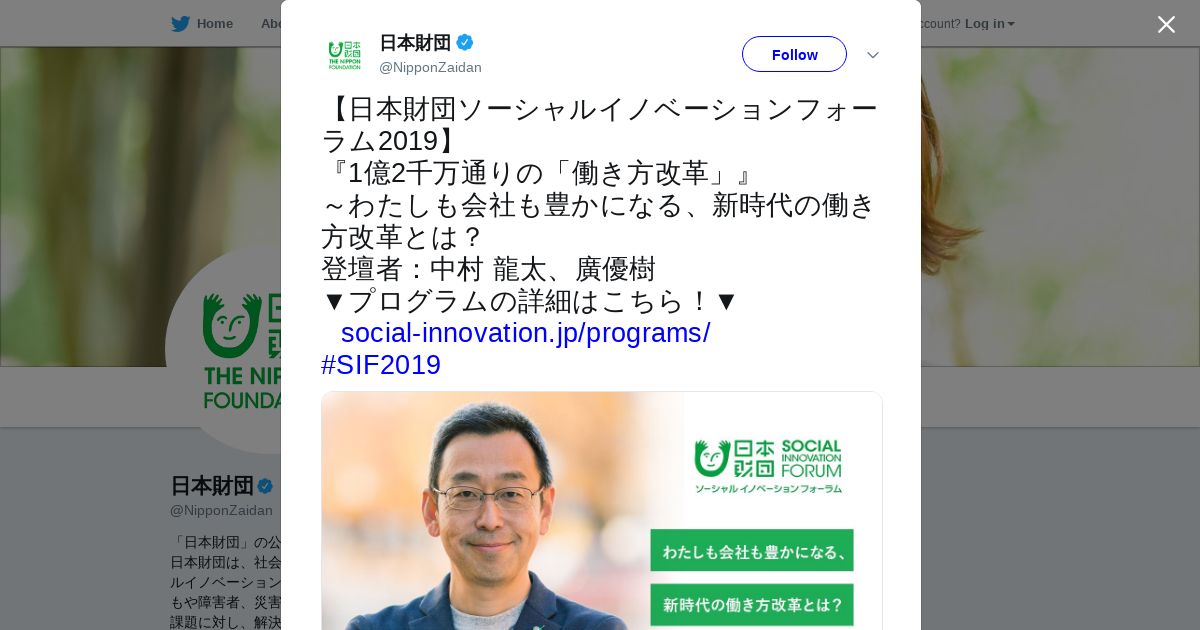This screenshot has width=1200, height=630.
Task: Click the 日本財団 author name in tweet
Action: [415, 42]
